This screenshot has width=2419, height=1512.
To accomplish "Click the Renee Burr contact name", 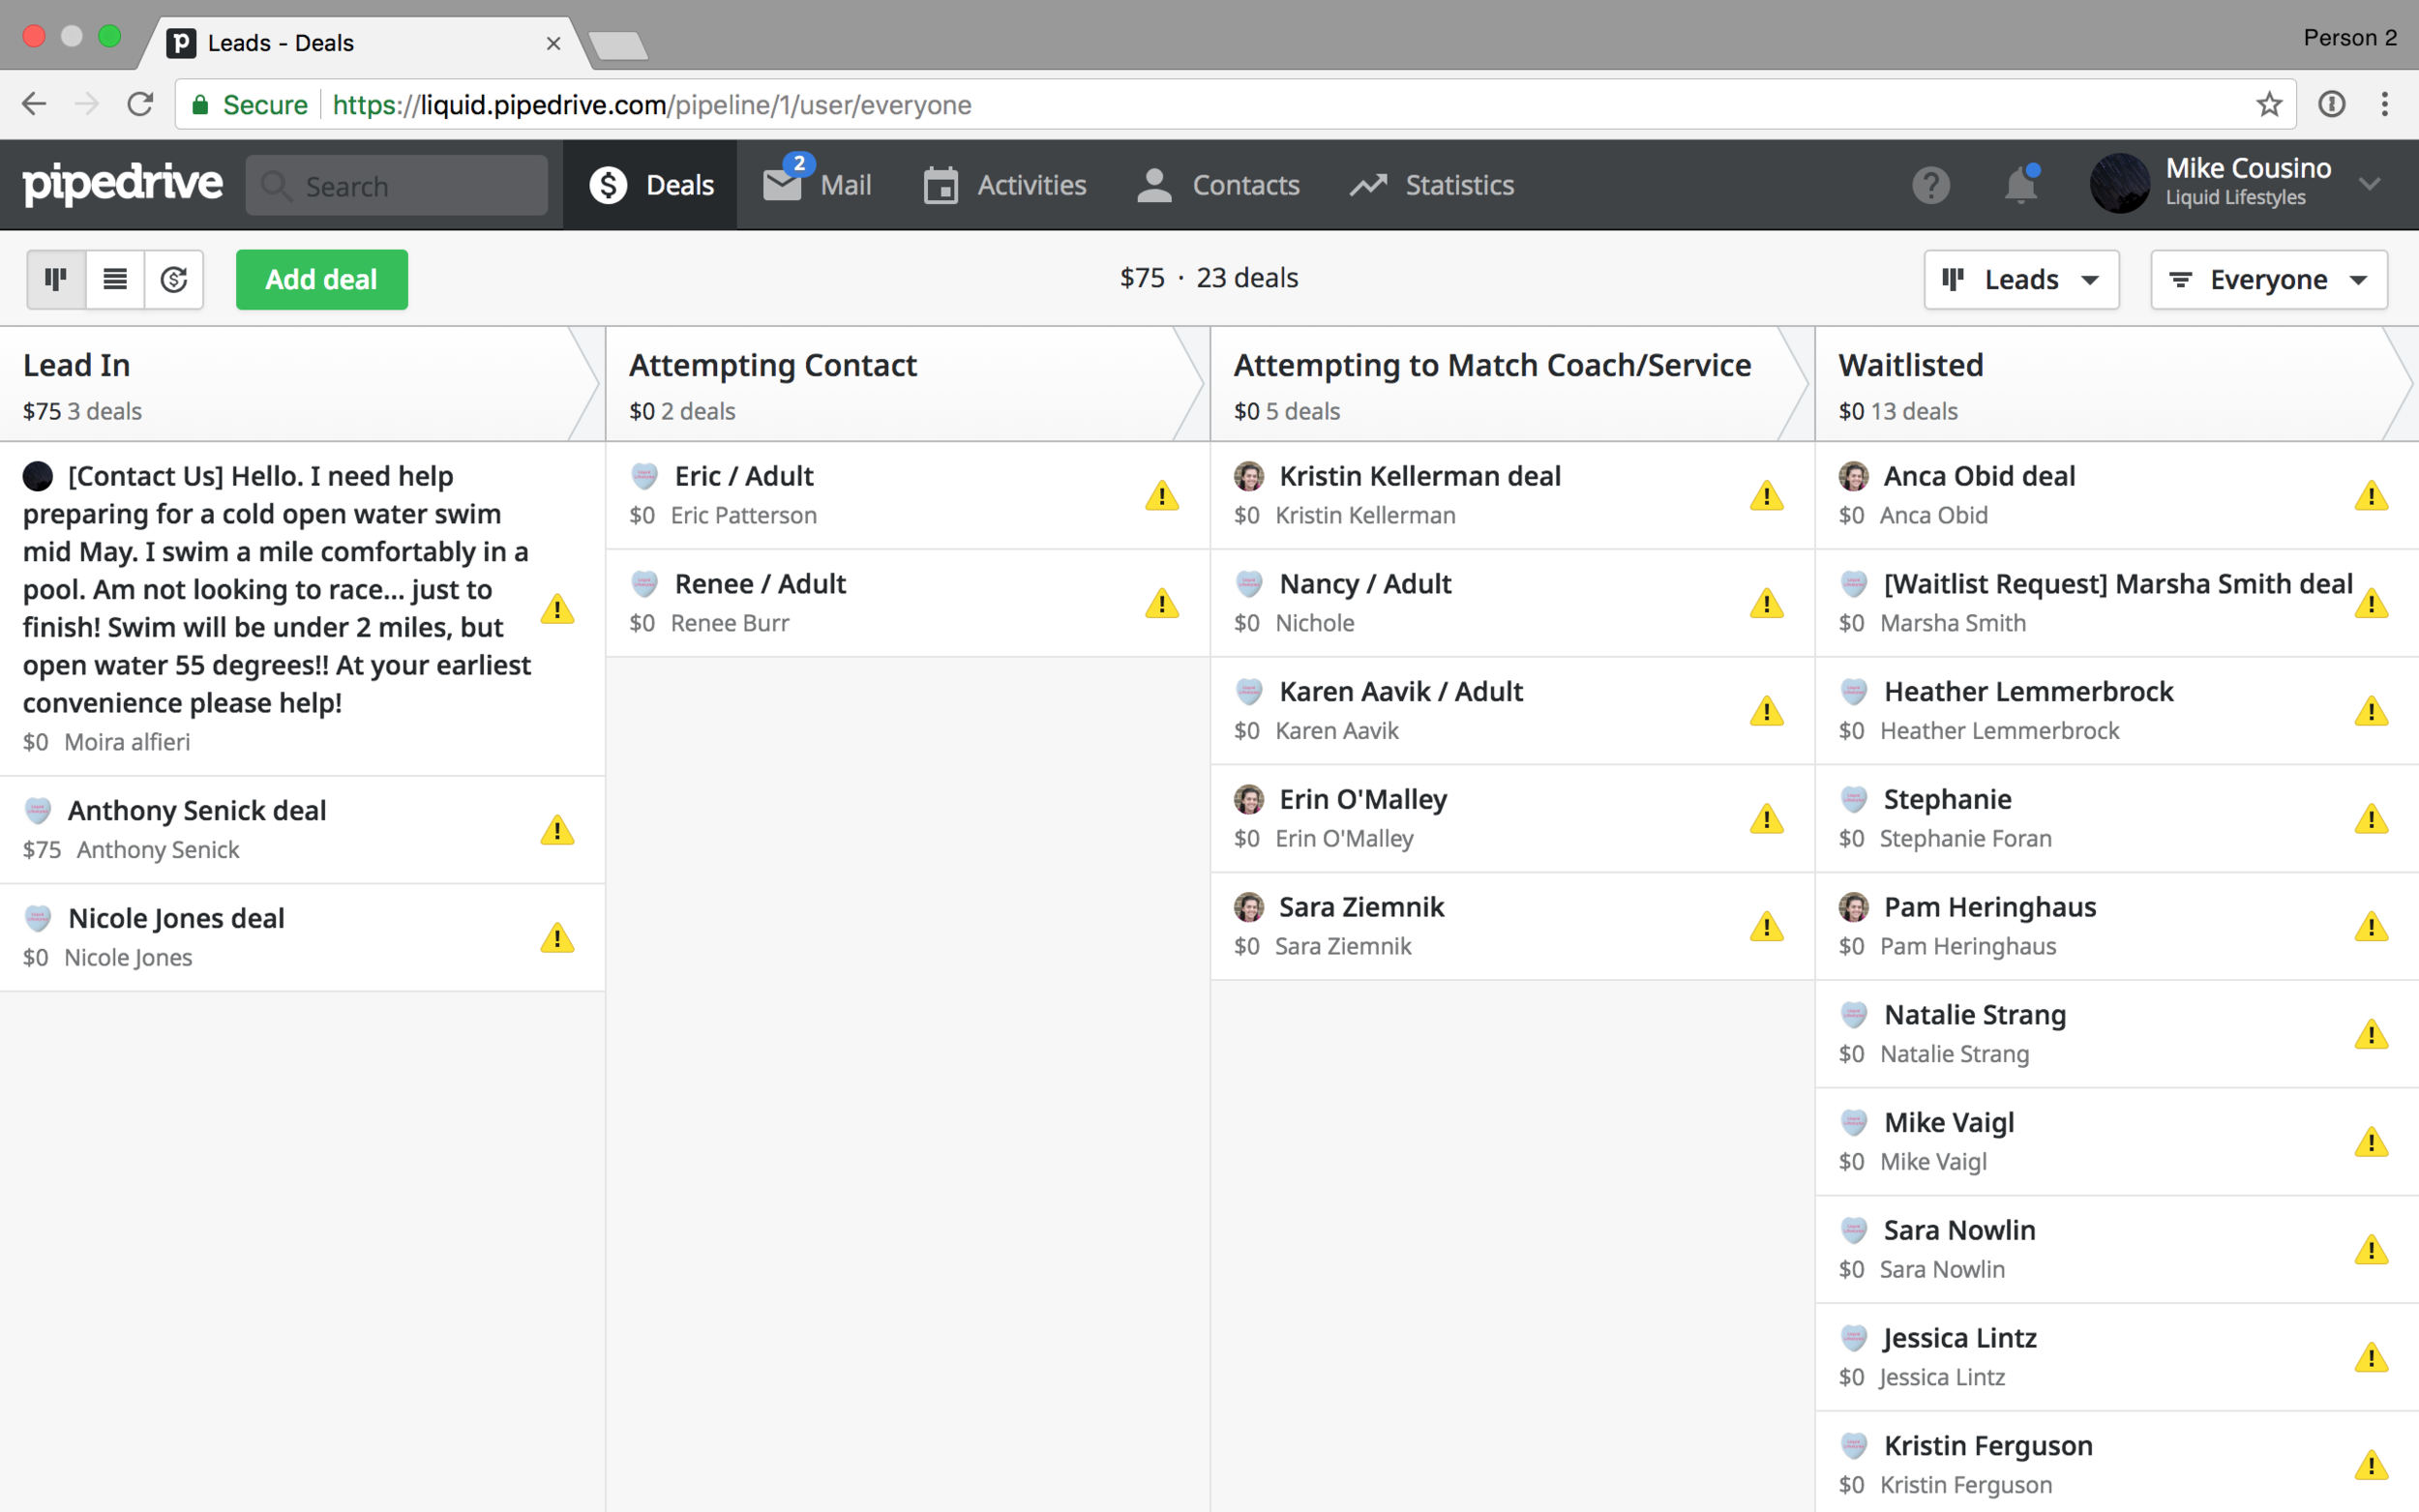I will 730,623.
